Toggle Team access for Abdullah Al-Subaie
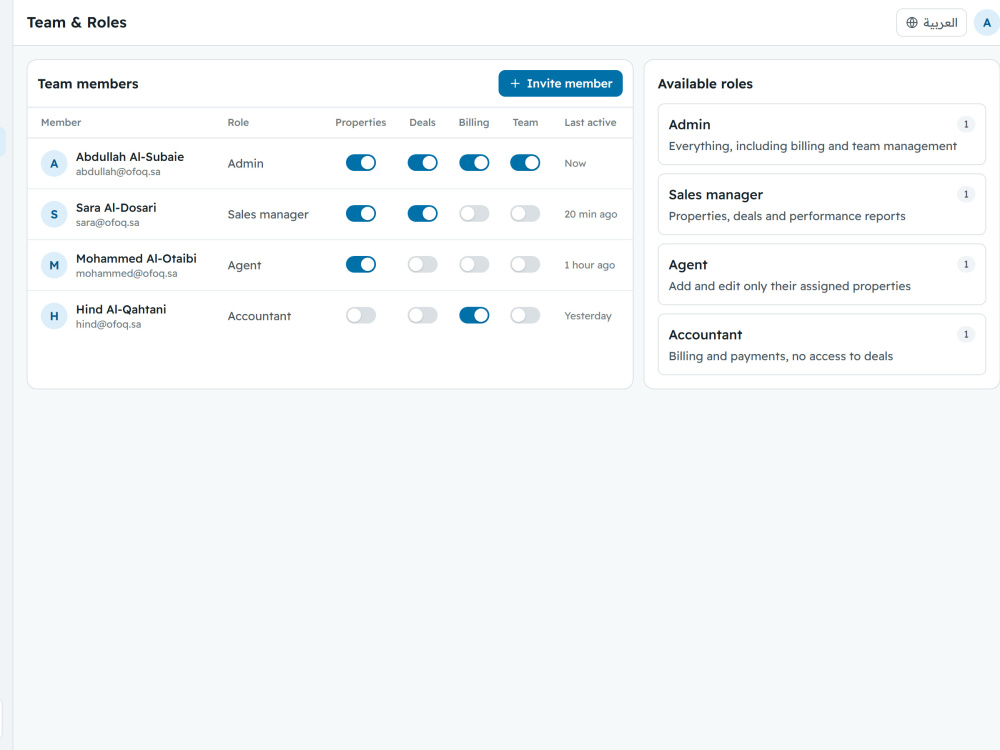Screen dimensions: 1000x750 [526, 163]
